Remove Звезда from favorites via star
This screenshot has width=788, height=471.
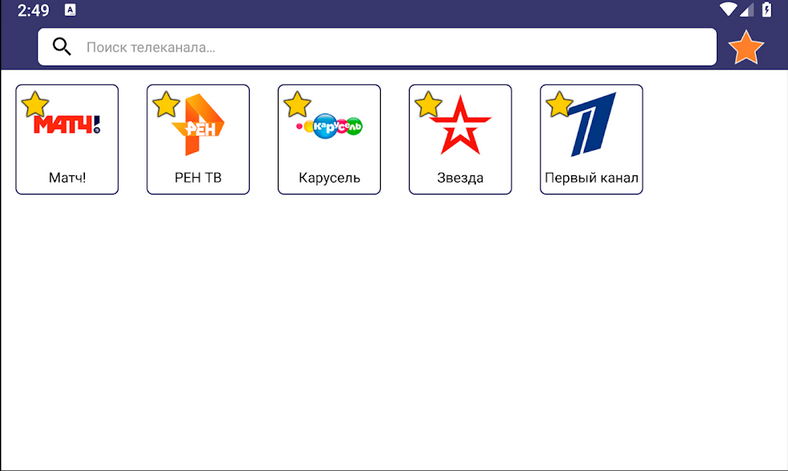tap(428, 104)
